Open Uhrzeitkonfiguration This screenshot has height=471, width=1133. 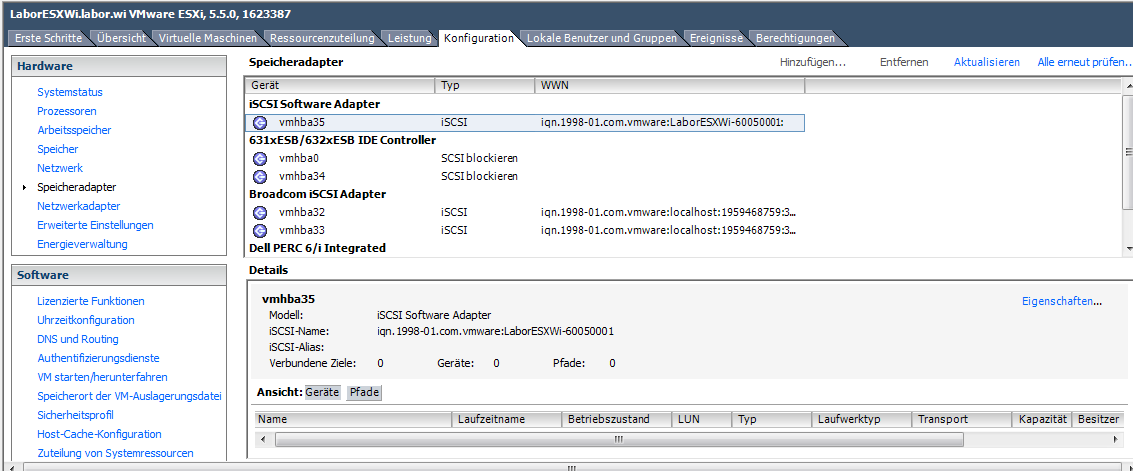(x=86, y=320)
